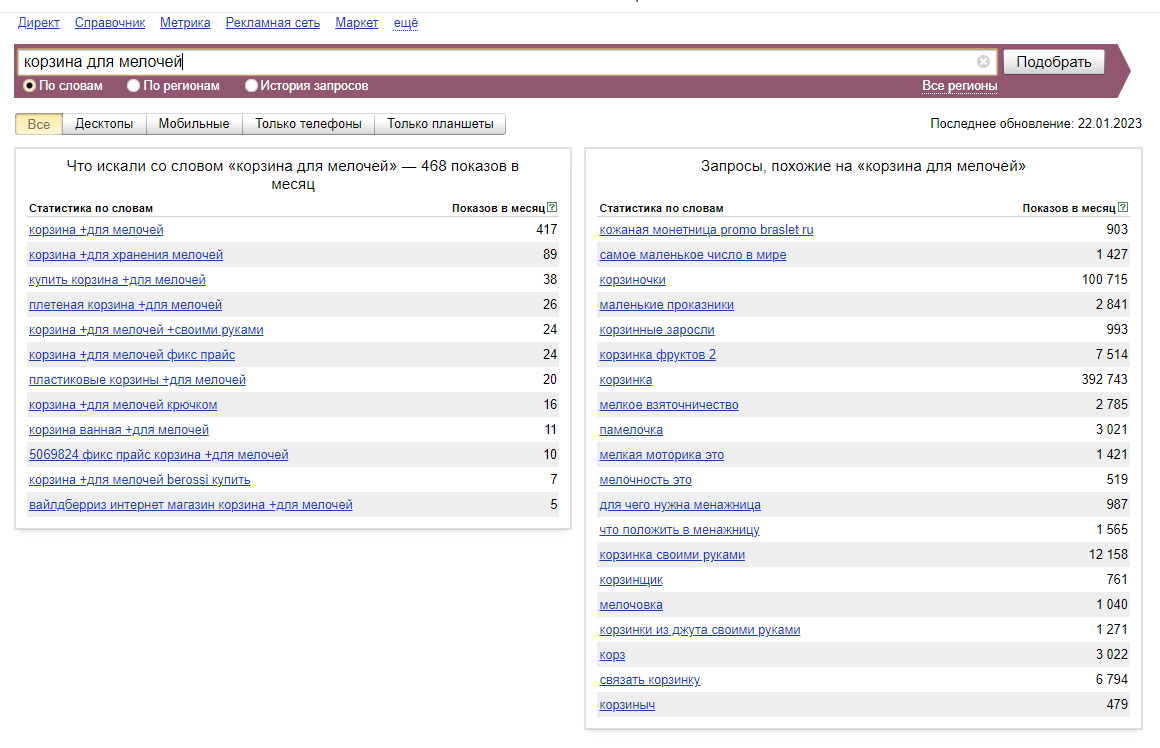This screenshot has height=748, width=1160.
Task: Open similar query 'корз'
Action: point(612,656)
